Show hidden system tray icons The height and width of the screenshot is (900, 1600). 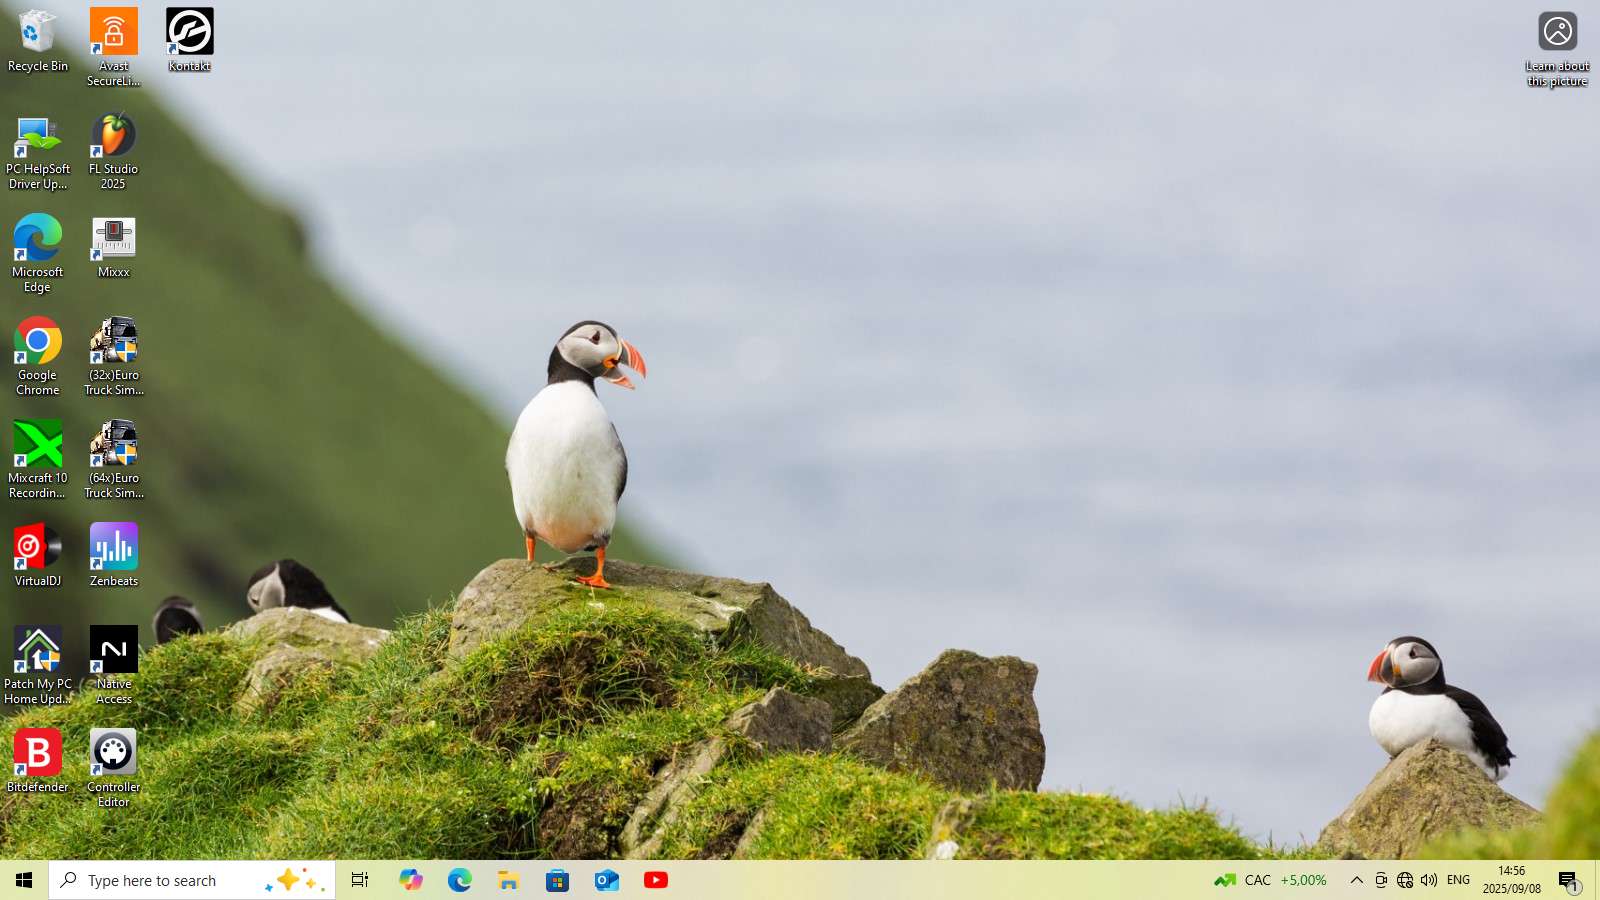[1356, 880]
